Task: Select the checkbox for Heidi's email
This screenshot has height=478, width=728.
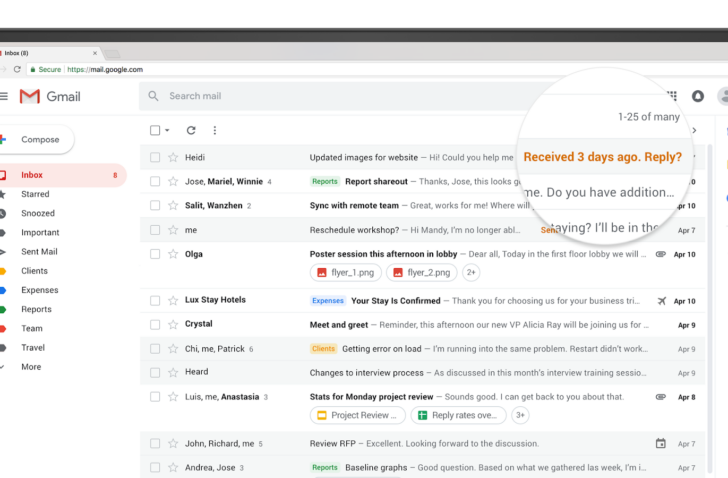Action: [x=155, y=157]
